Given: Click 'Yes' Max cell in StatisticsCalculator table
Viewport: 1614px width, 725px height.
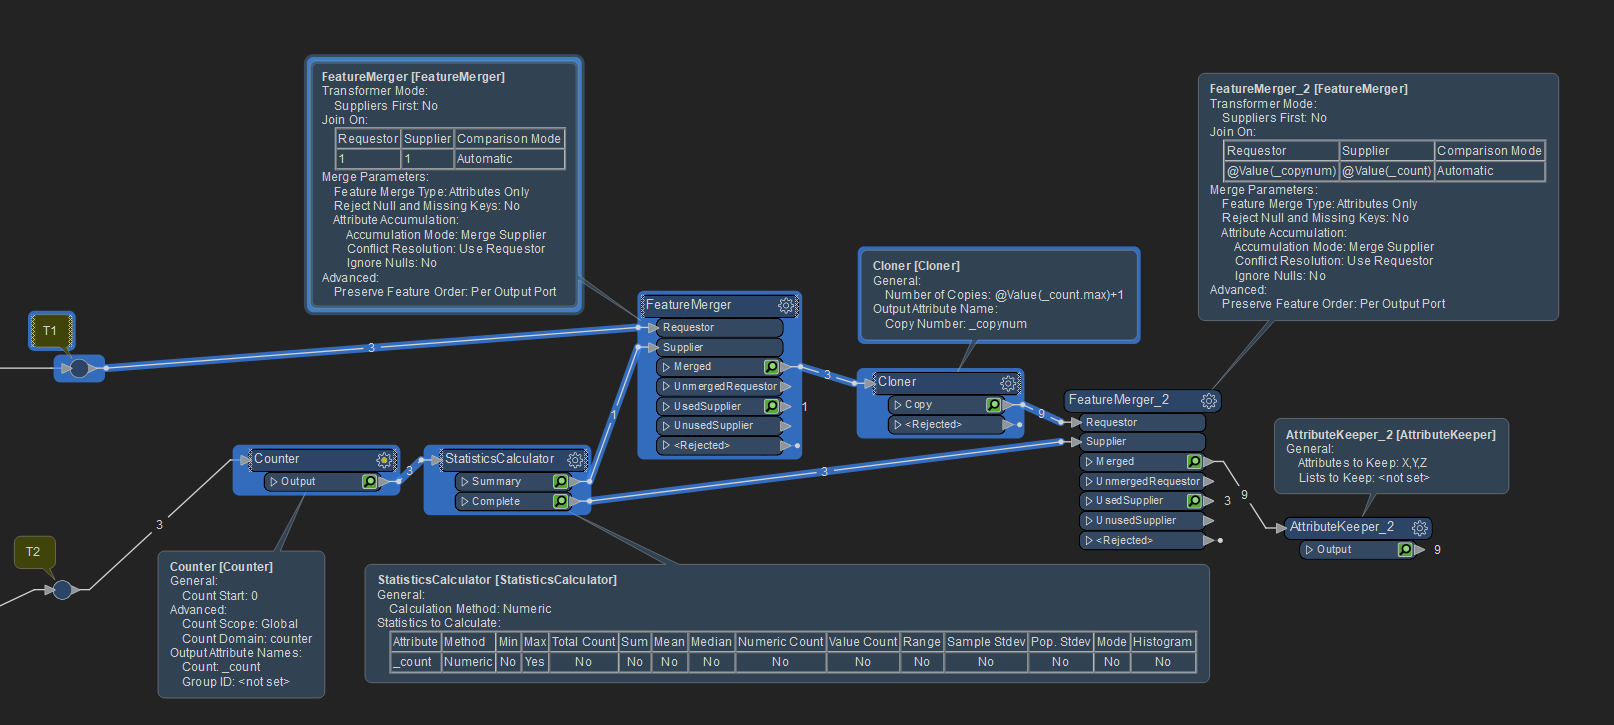Looking at the screenshot, I should point(535,662).
